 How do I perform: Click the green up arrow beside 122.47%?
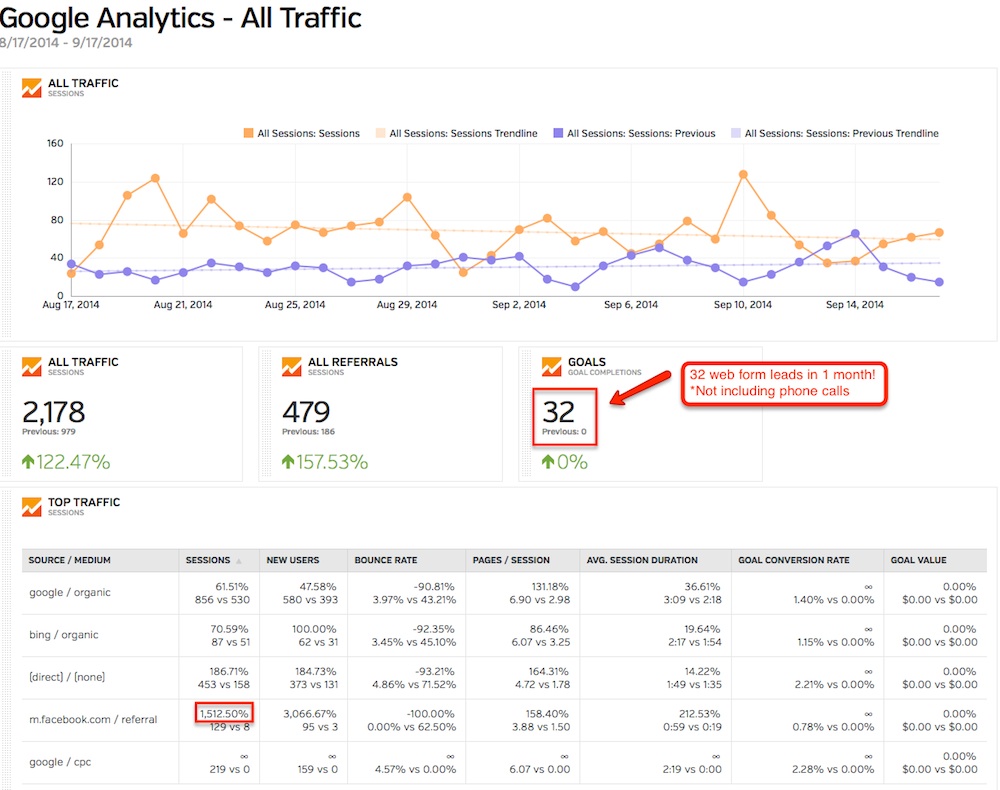(27, 461)
